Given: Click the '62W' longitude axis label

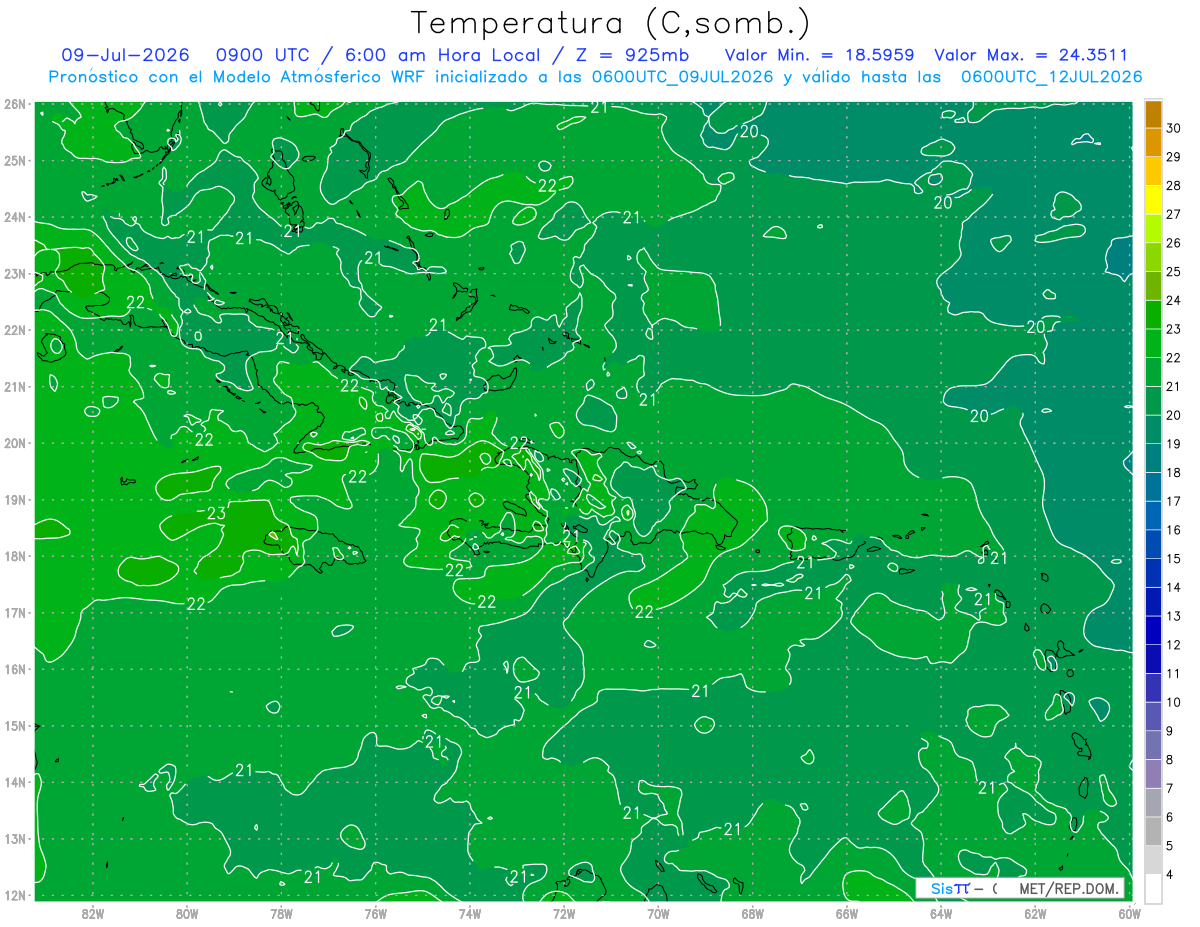Looking at the screenshot, I should pyautogui.click(x=1035, y=912).
